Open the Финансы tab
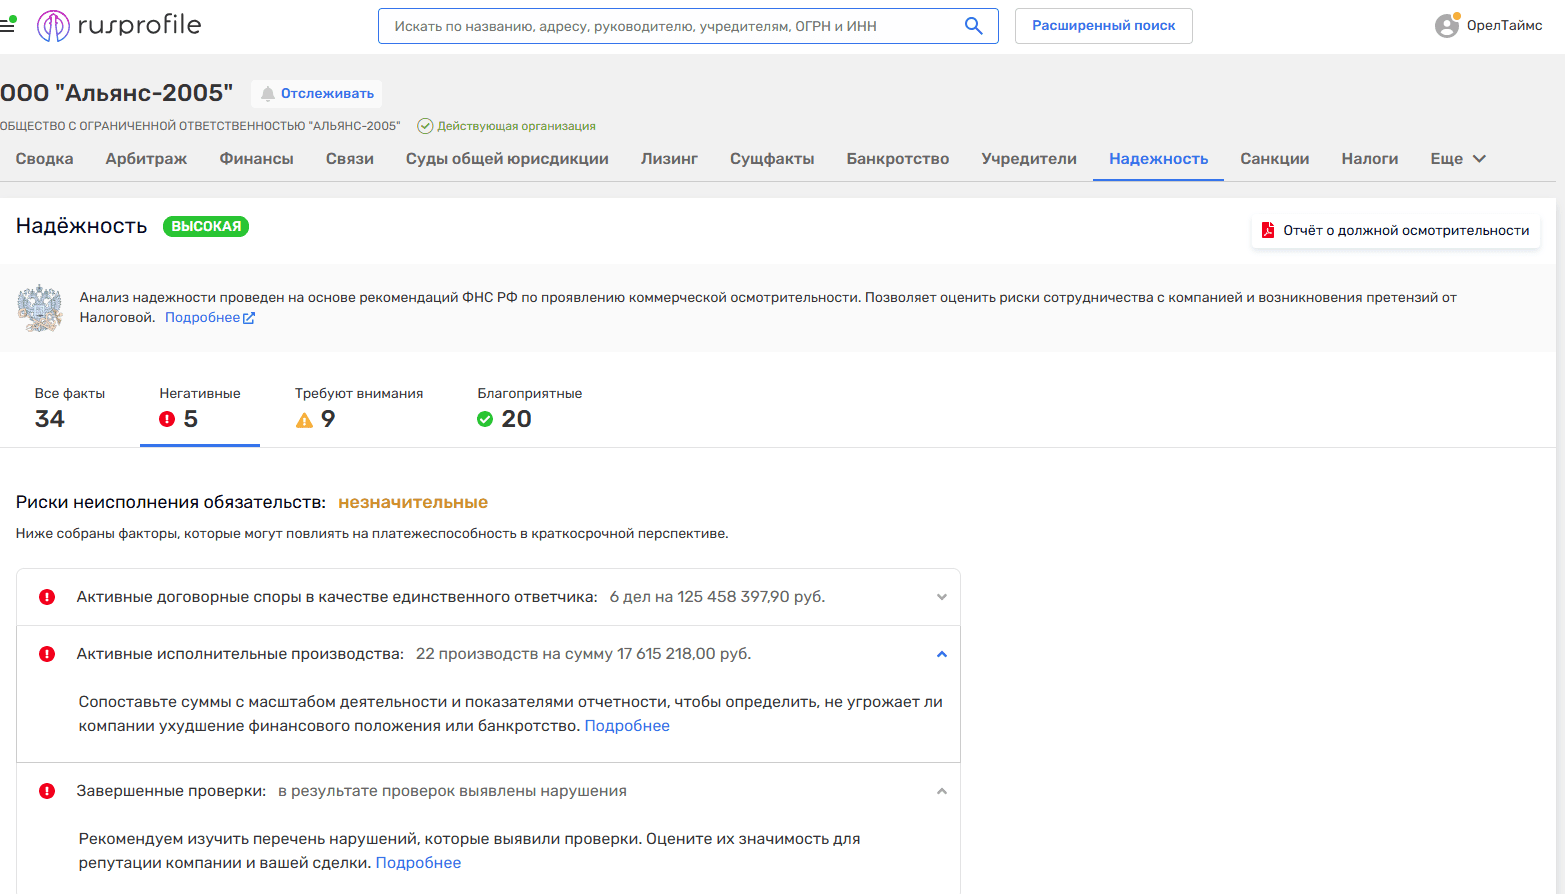Screen dimensions: 1565x894 point(256,159)
